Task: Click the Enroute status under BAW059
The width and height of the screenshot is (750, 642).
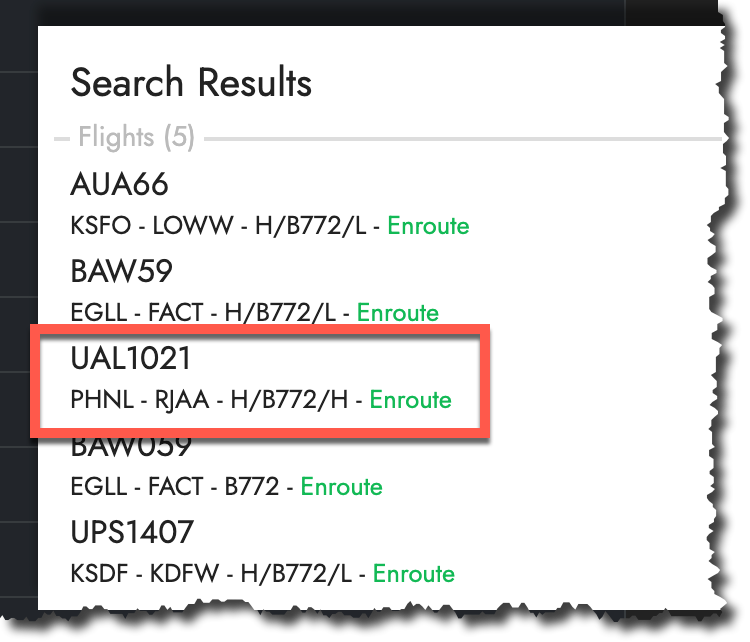Action: point(342,487)
